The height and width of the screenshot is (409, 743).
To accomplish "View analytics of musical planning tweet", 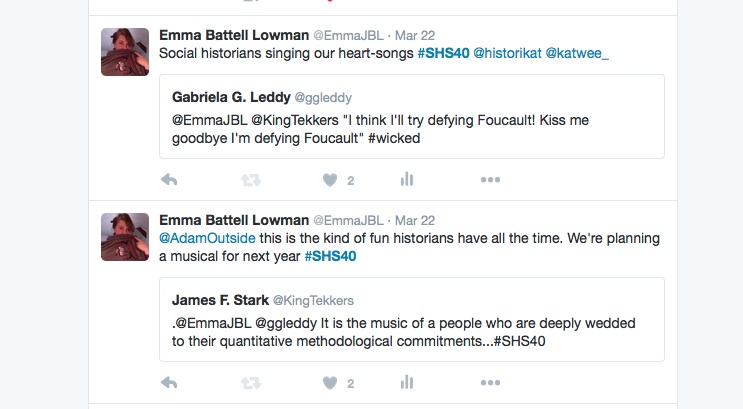I will click(407, 382).
